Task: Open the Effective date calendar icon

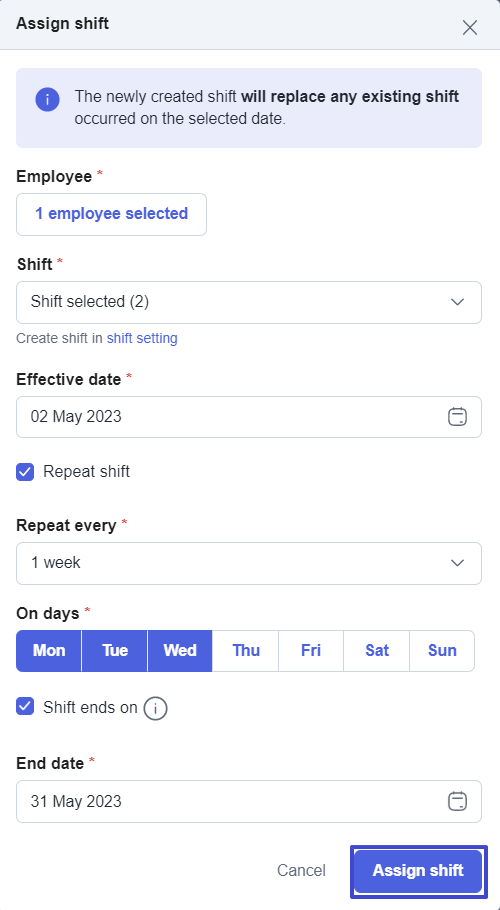Action: (457, 417)
